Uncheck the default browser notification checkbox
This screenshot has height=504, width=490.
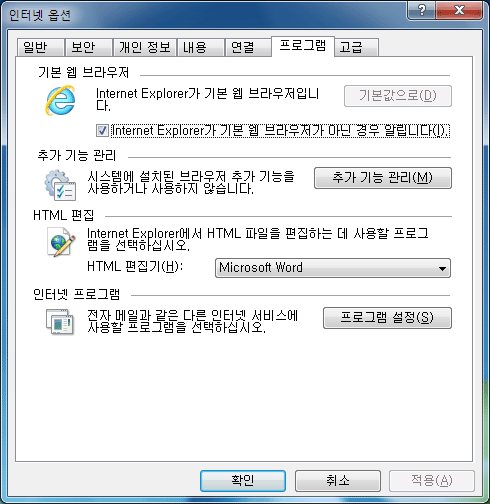[x=102, y=130]
